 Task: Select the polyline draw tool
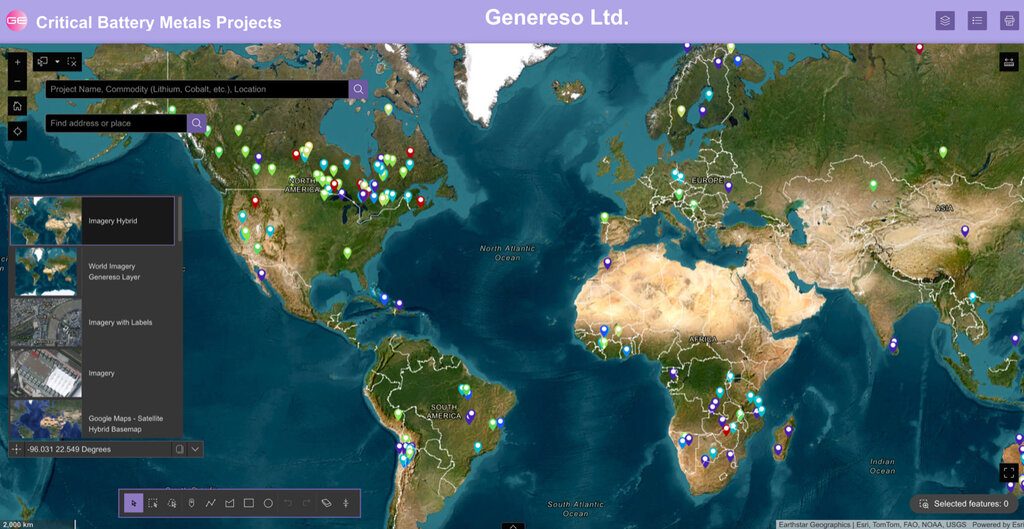(210, 503)
